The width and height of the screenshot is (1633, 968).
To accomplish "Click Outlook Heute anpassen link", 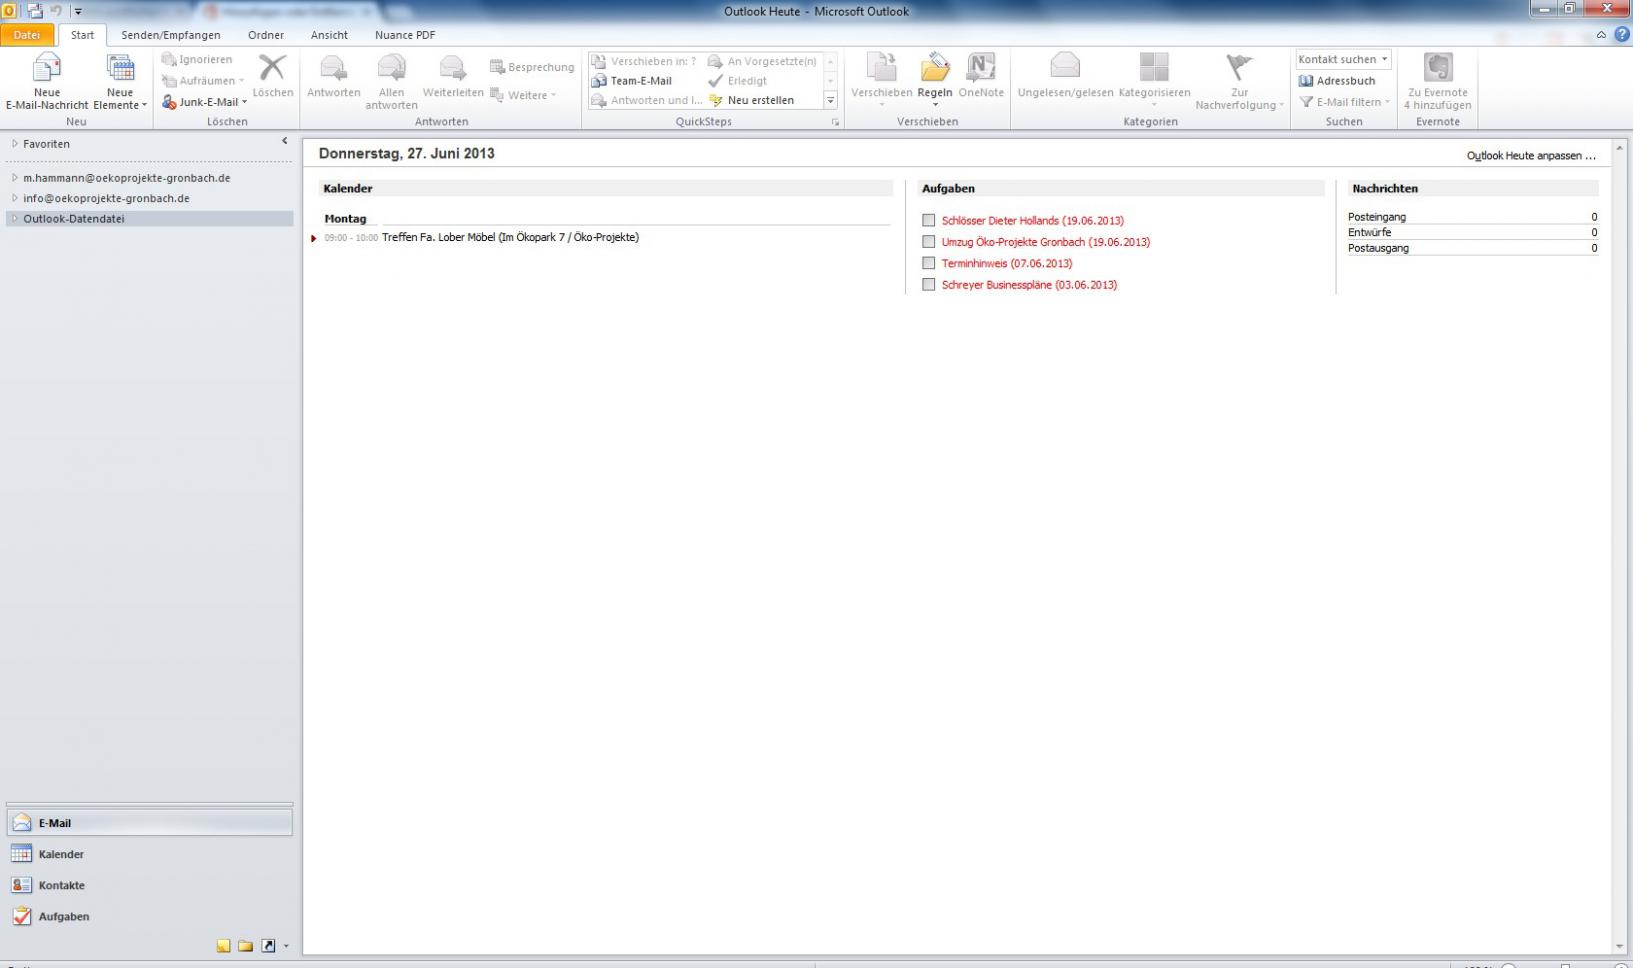I will click(x=1531, y=156).
